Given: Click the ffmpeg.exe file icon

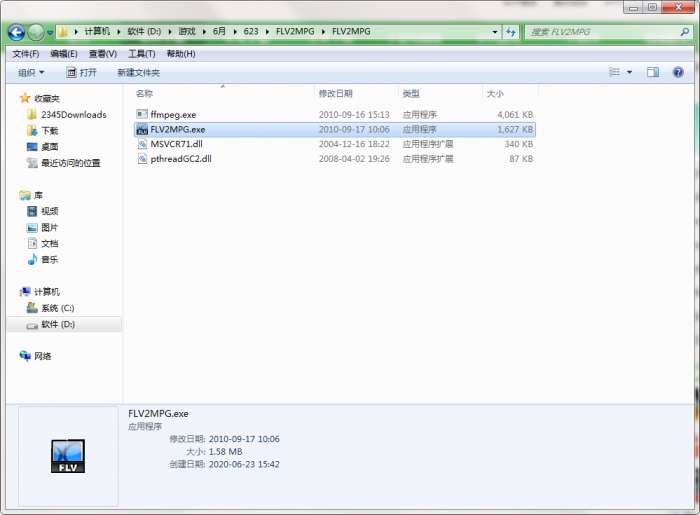Looking at the screenshot, I should [x=142, y=114].
